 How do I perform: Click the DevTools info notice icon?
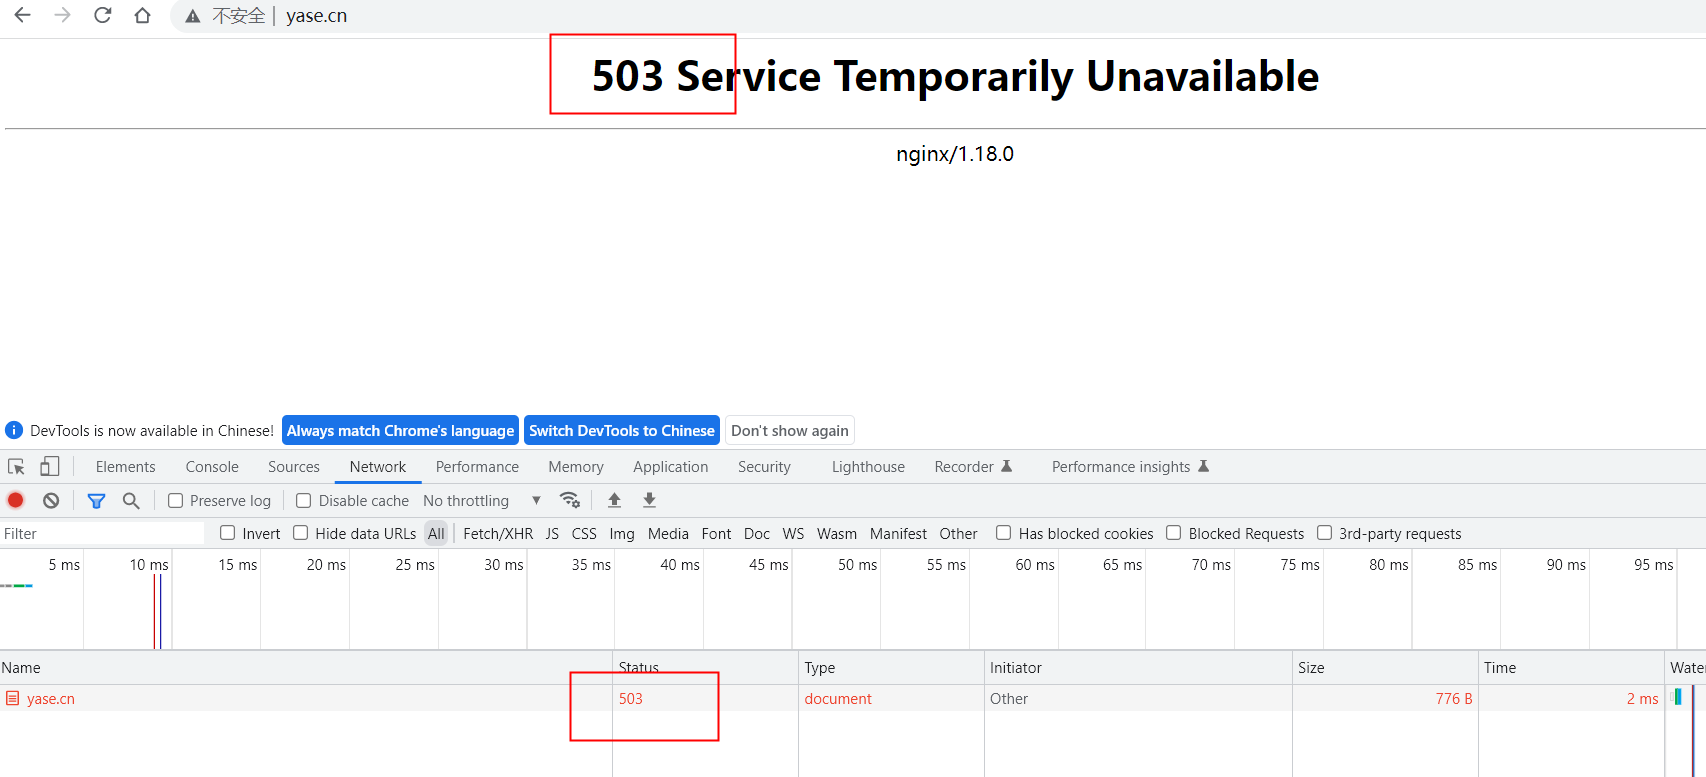14,430
